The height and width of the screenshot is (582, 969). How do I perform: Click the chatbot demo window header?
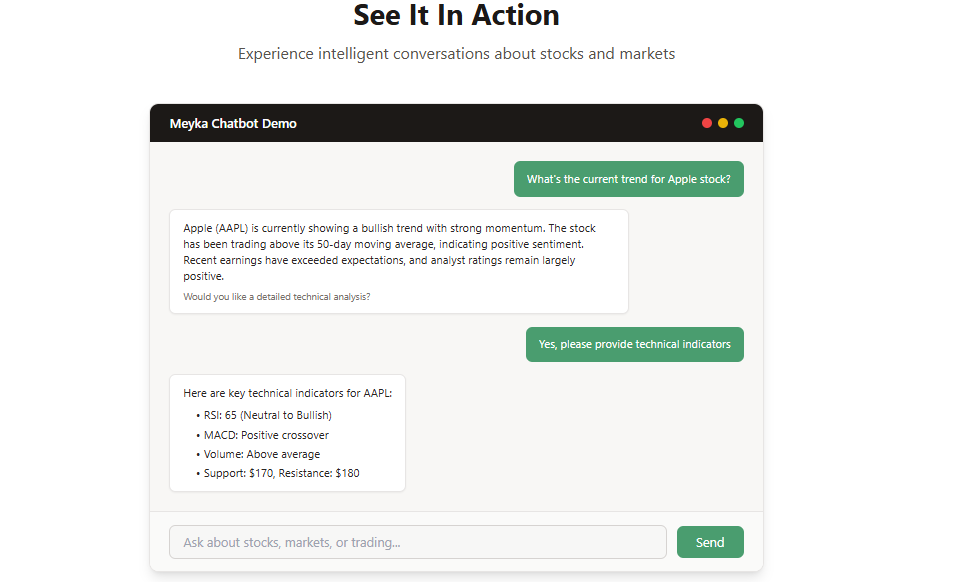(456, 122)
